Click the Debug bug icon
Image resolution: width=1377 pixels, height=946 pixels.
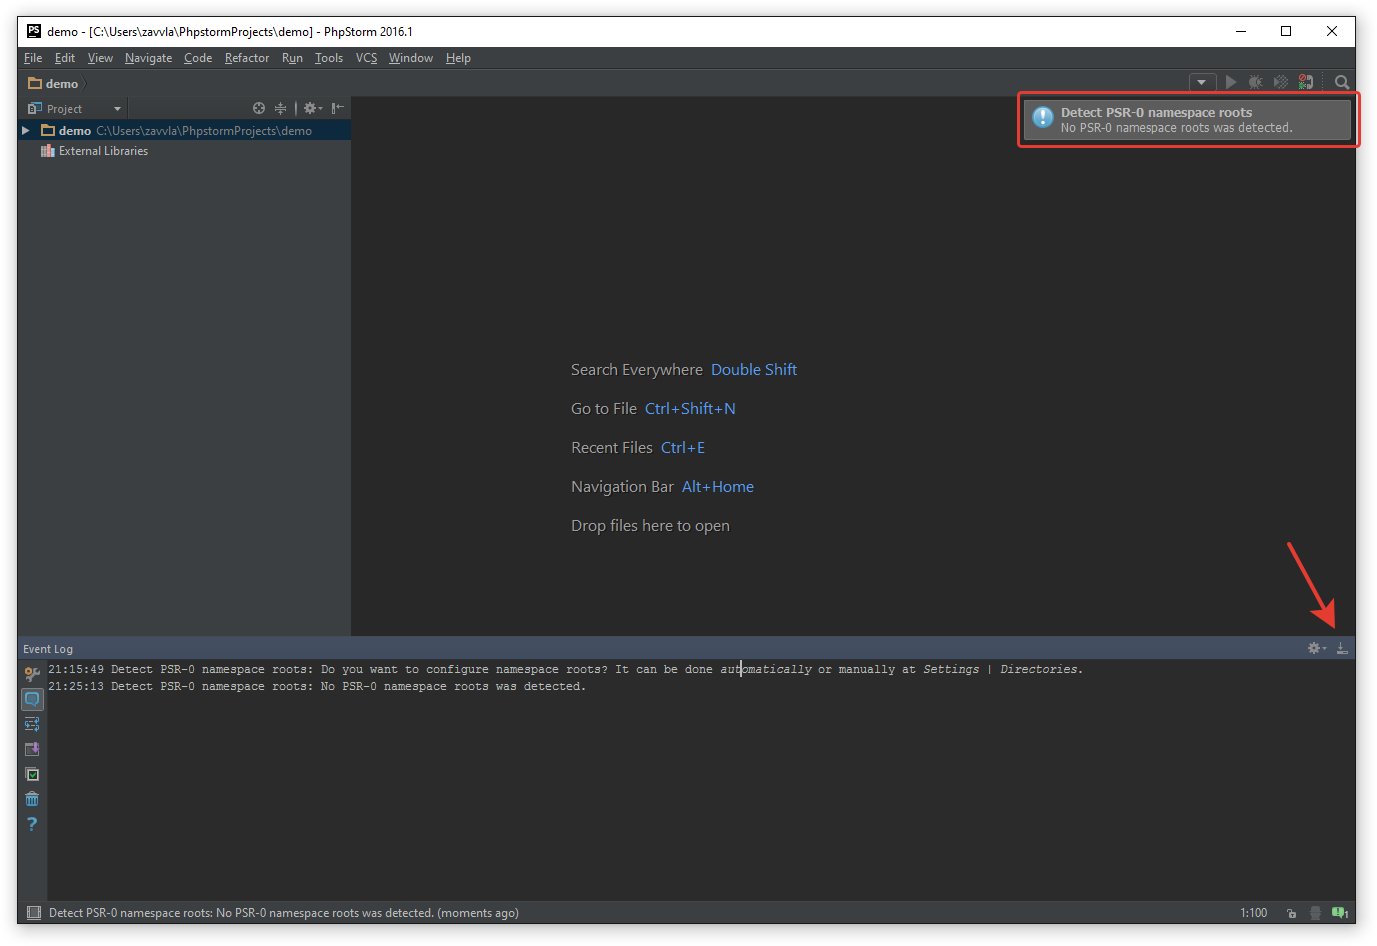pos(1256,82)
